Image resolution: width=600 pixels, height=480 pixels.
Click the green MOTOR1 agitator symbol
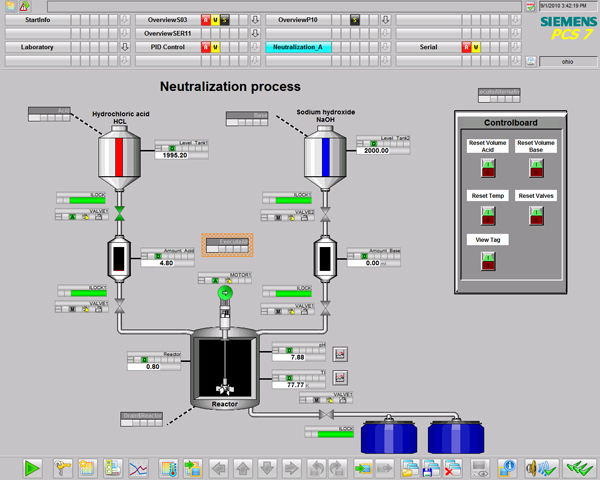pyautogui.click(x=225, y=293)
